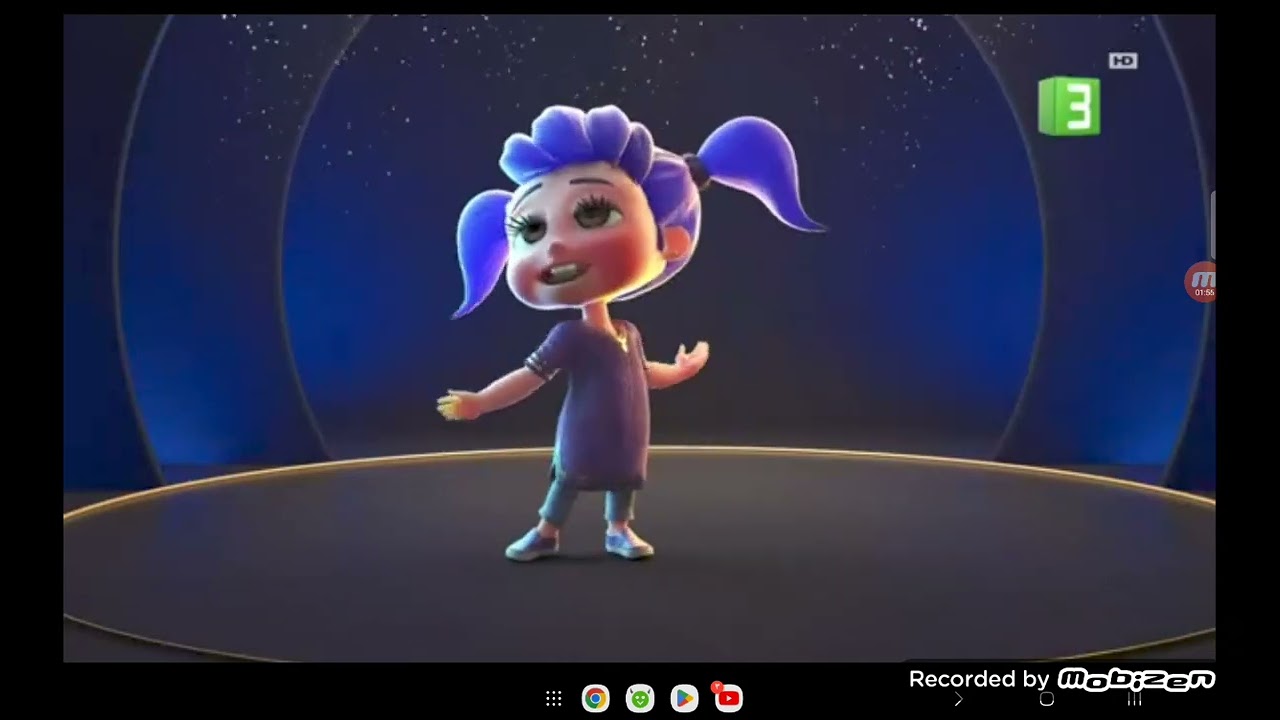Open the recent apps navigation button

pyautogui.click(x=1135, y=700)
